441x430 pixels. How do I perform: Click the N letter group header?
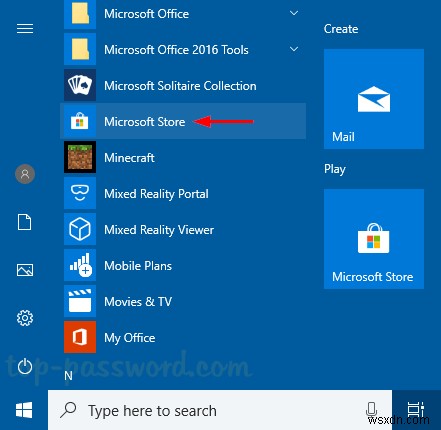68,376
